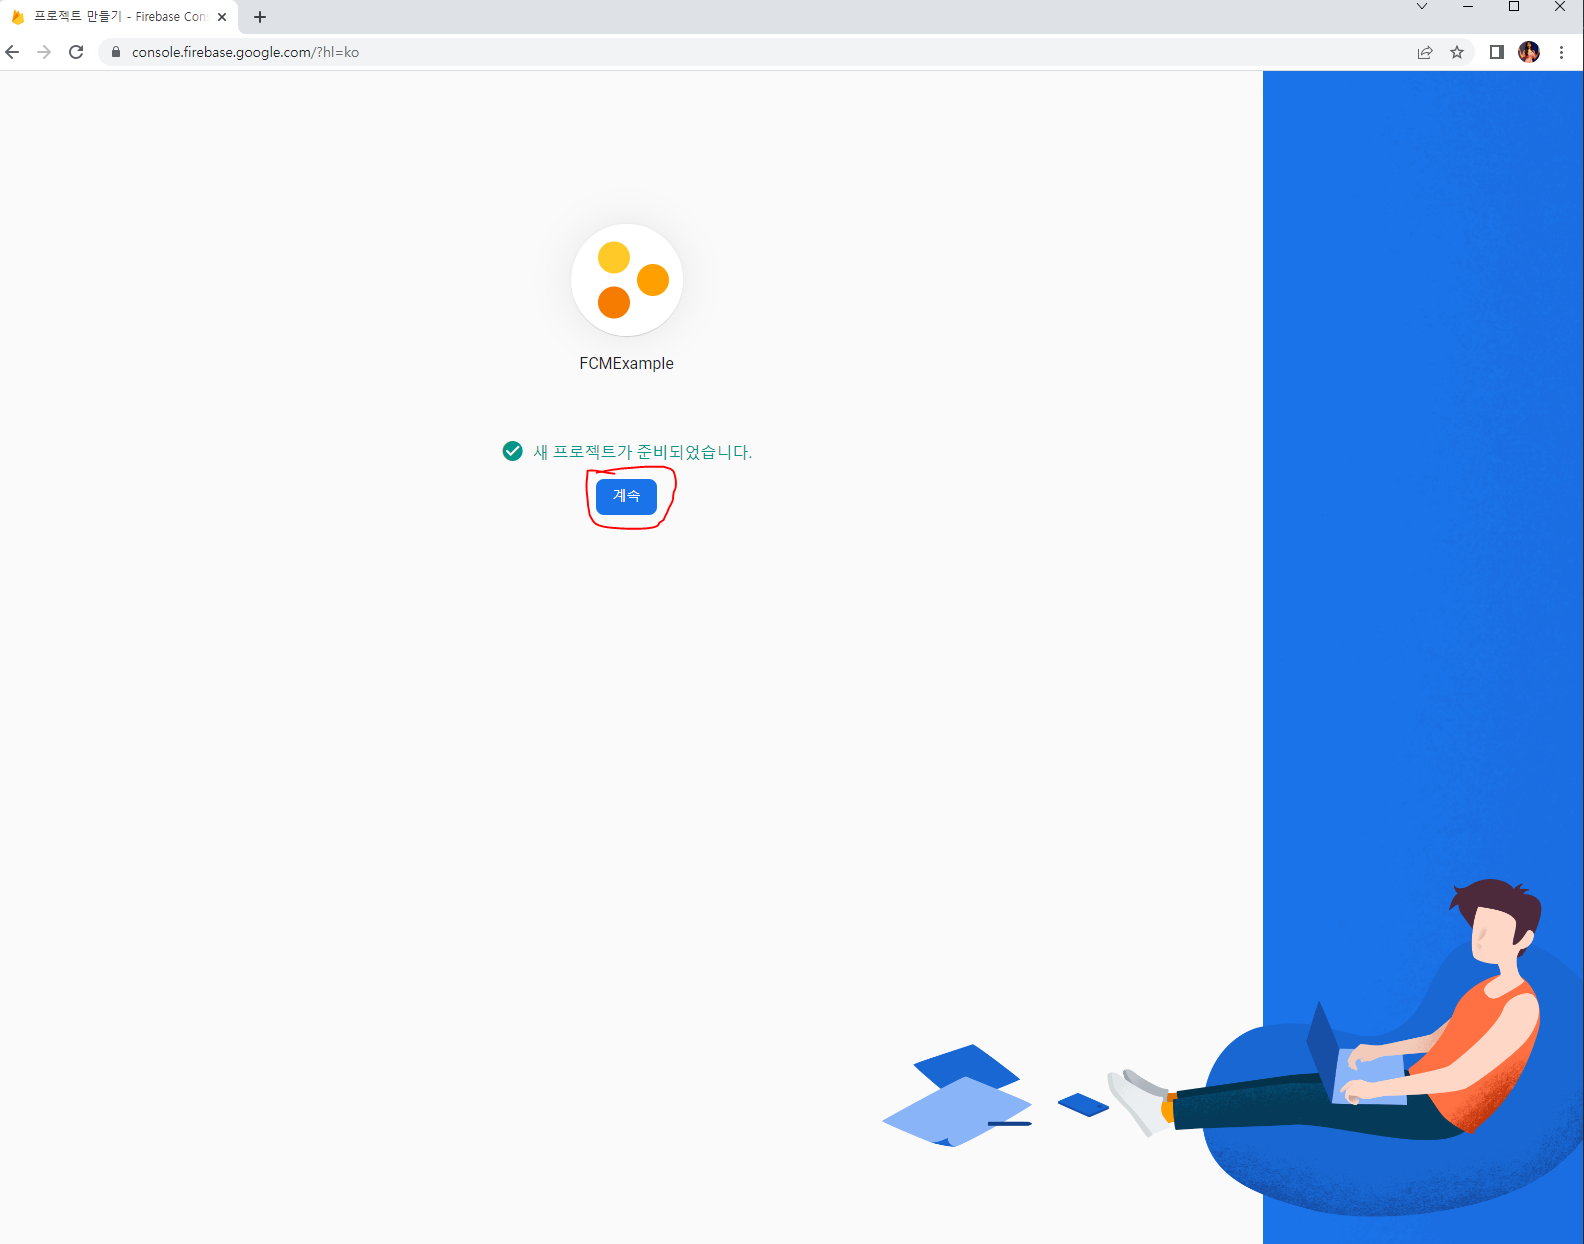This screenshot has height=1244, width=1584.
Task: Click the browser forward arrow
Action: coord(44,52)
